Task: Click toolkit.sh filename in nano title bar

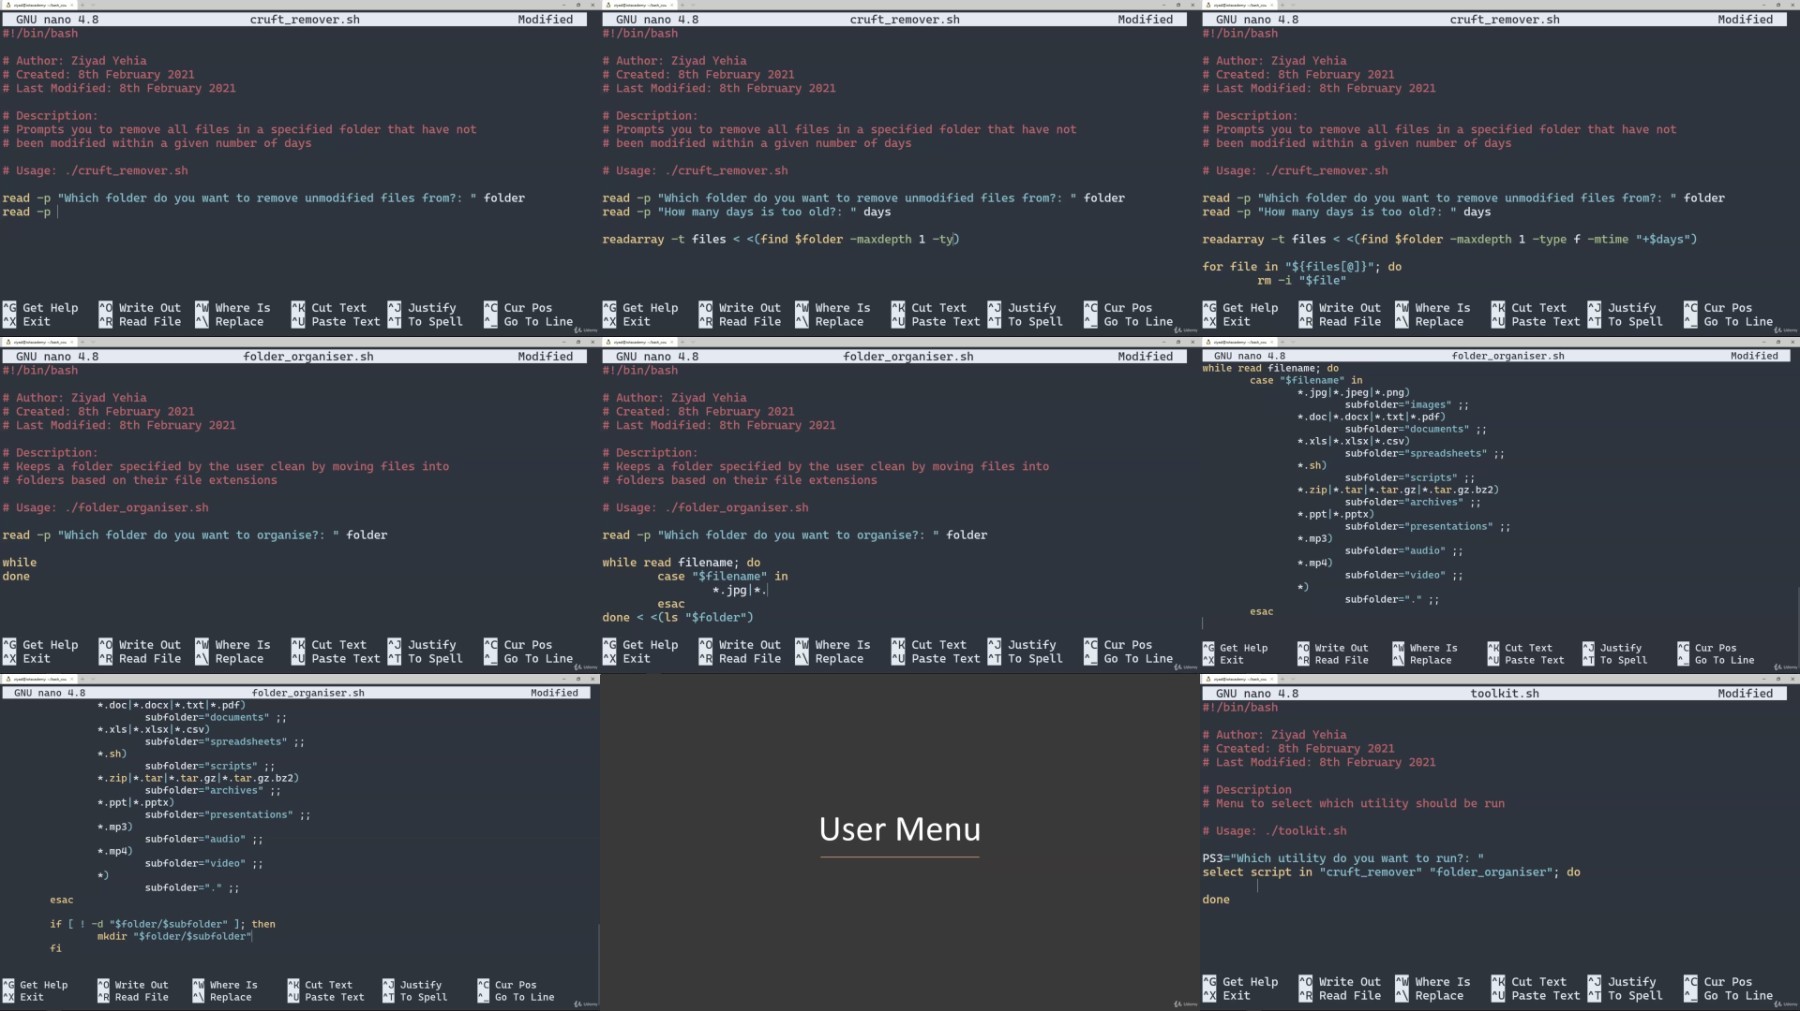Action: [1504, 693]
